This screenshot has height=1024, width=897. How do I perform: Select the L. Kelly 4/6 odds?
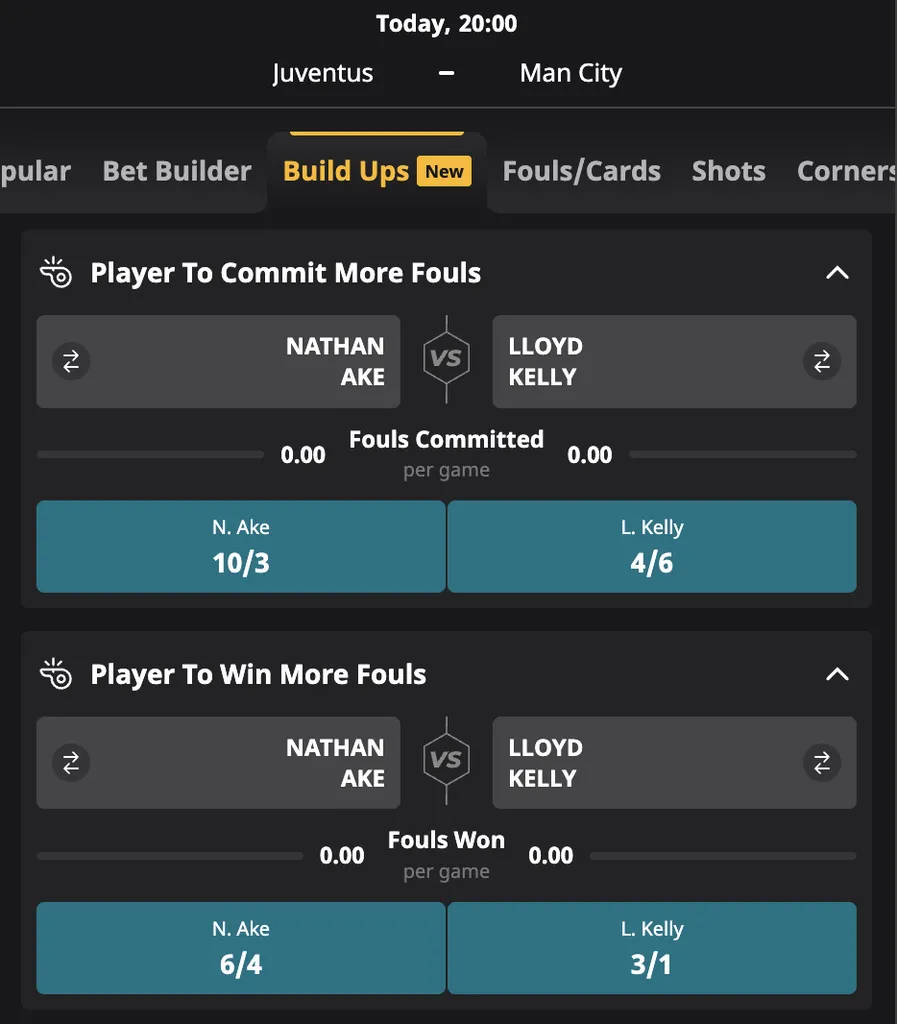(652, 546)
